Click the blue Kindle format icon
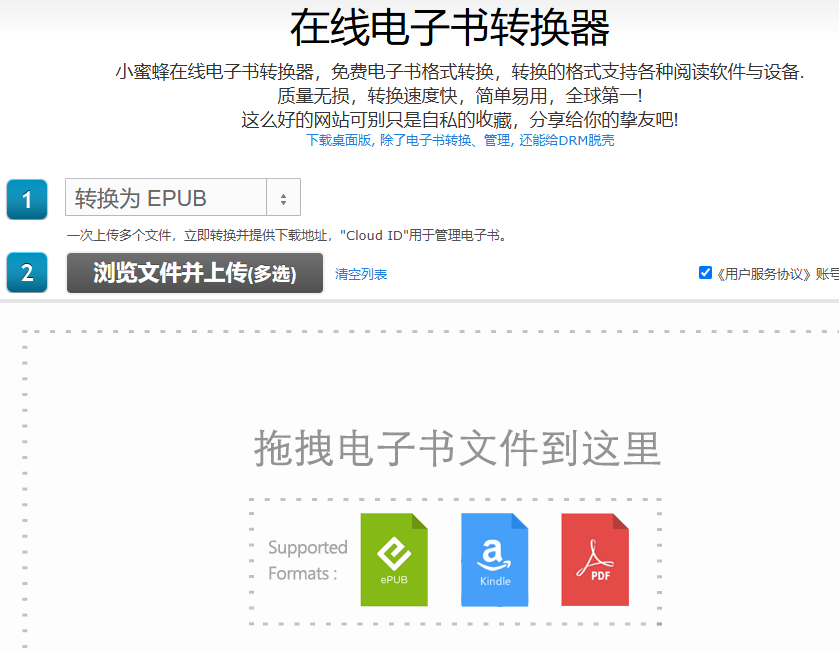This screenshot has width=839, height=652. (494, 559)
